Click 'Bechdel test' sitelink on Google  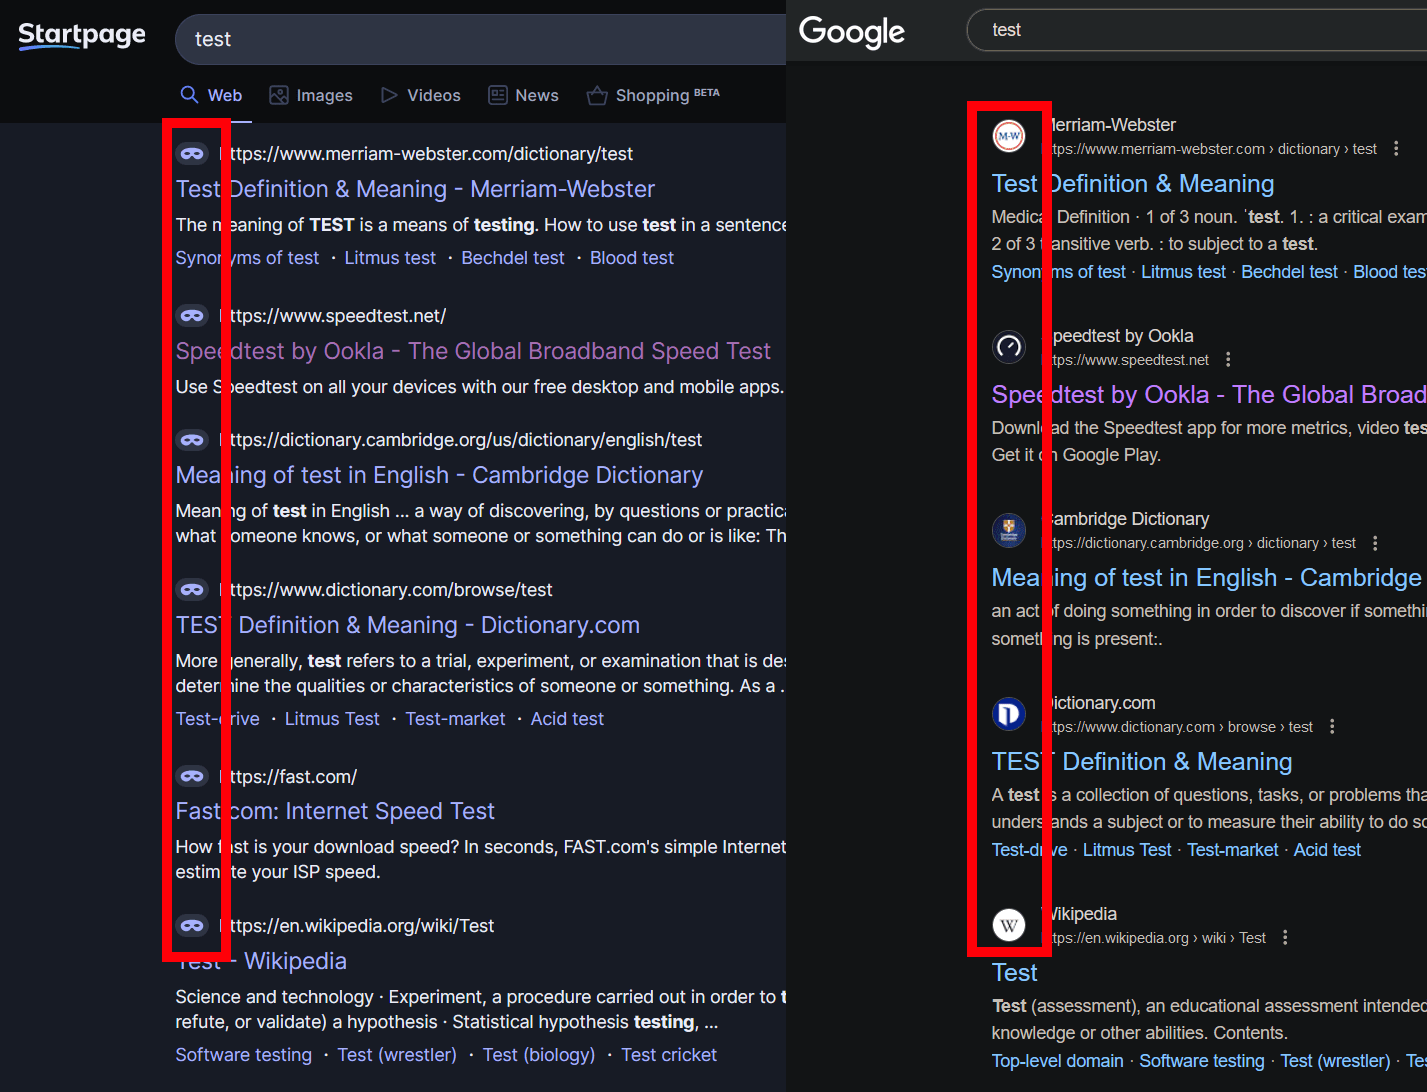[1289, 272]
